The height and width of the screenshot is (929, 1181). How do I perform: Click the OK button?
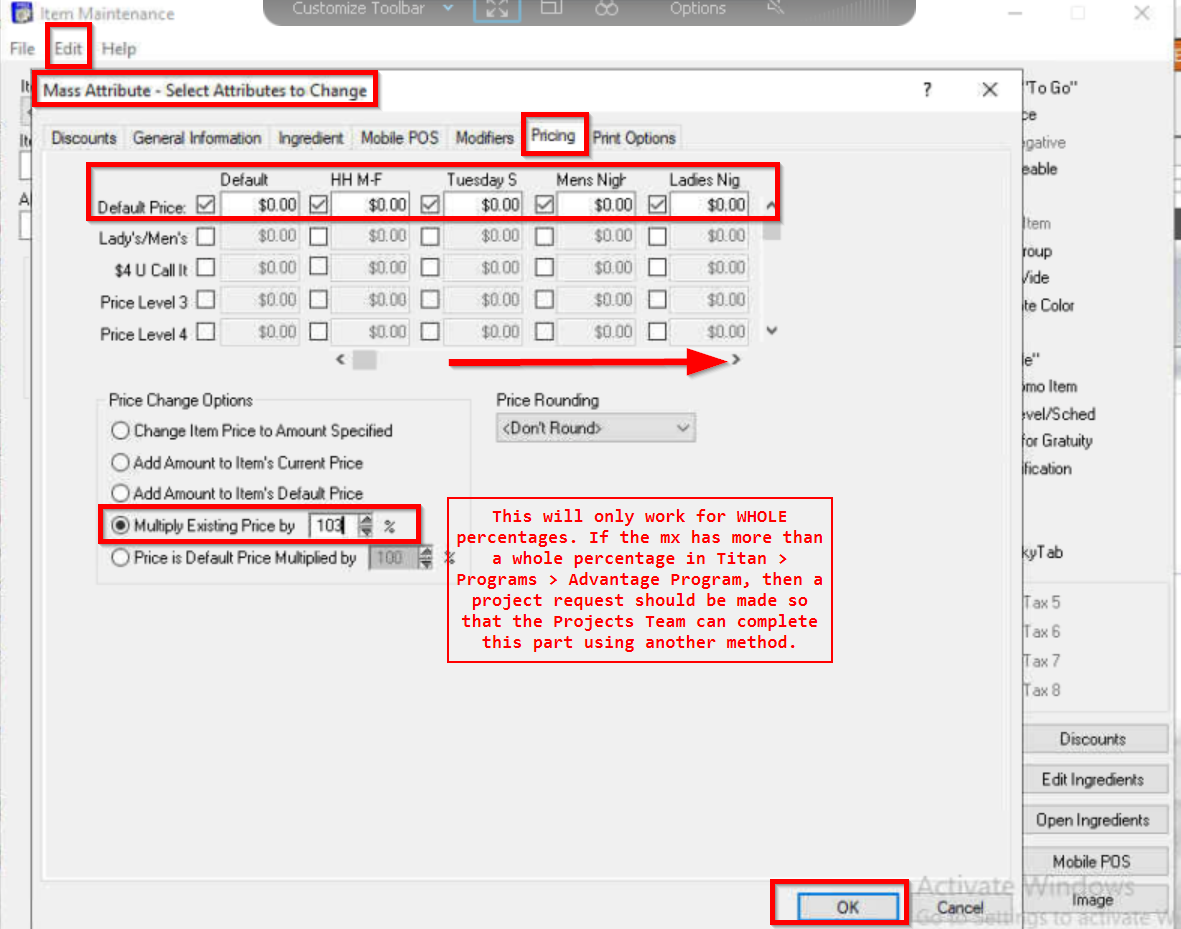click(x=846, y=907)
